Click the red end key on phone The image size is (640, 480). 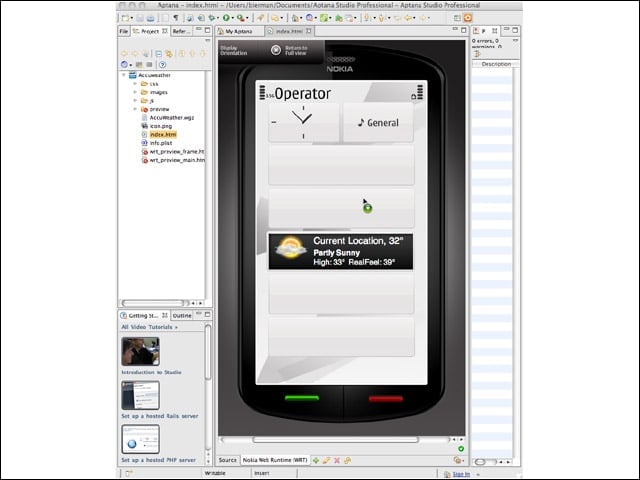click(385, 399)
